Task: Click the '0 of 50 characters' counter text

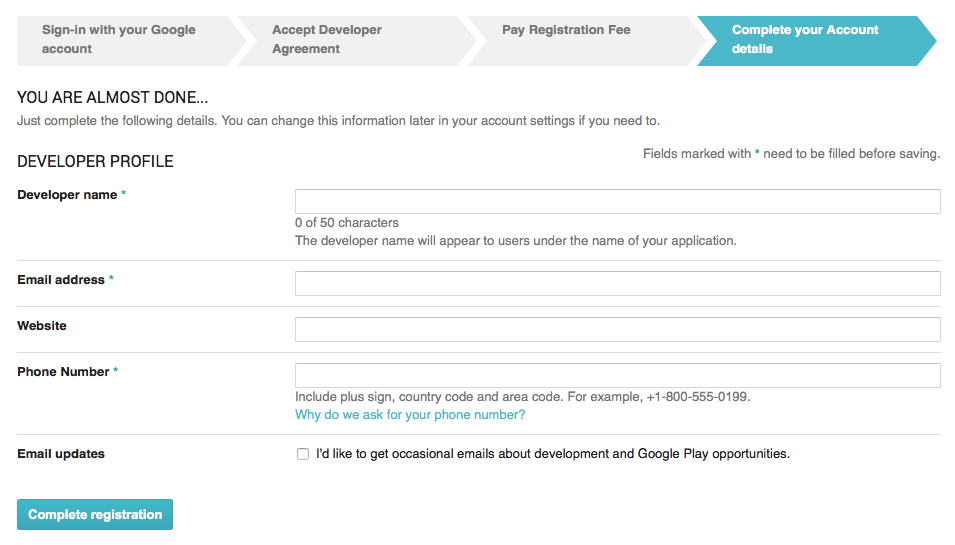Action: [347, 223]
